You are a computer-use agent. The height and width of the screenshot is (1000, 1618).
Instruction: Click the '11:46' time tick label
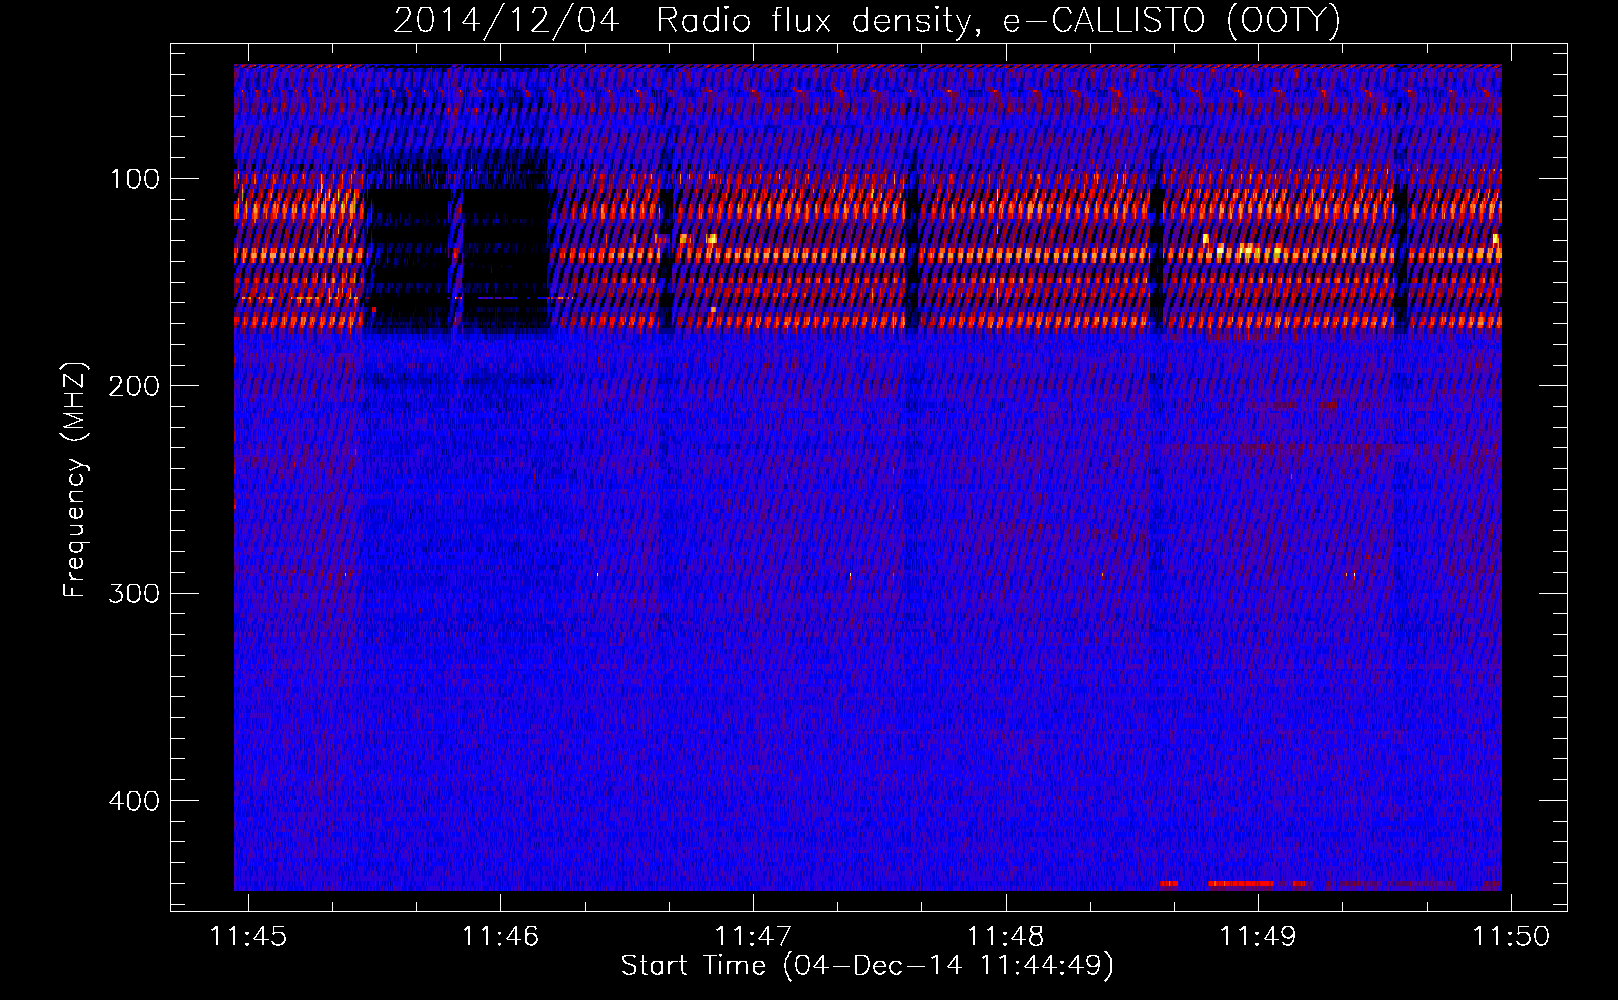(500, 936)
